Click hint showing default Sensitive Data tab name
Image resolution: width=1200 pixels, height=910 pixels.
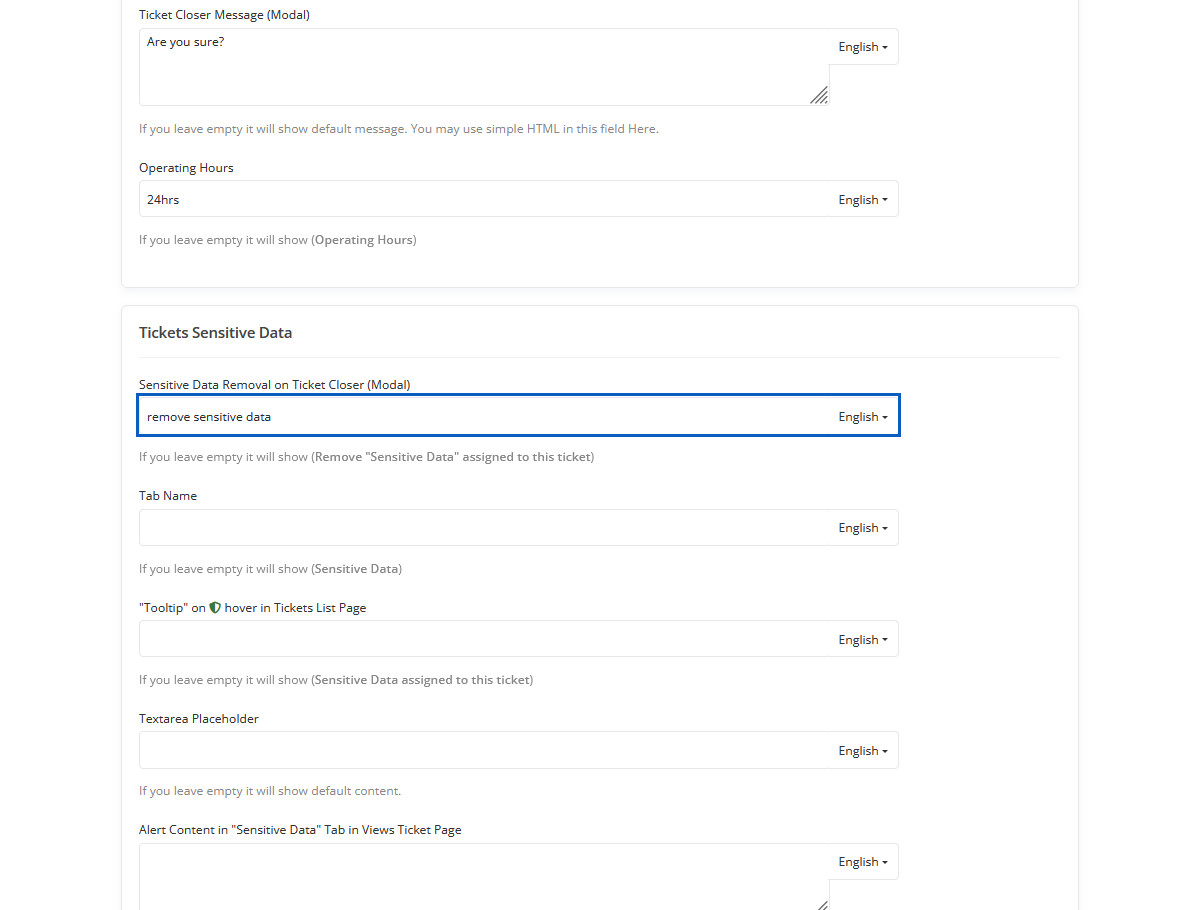click(270, 568)
